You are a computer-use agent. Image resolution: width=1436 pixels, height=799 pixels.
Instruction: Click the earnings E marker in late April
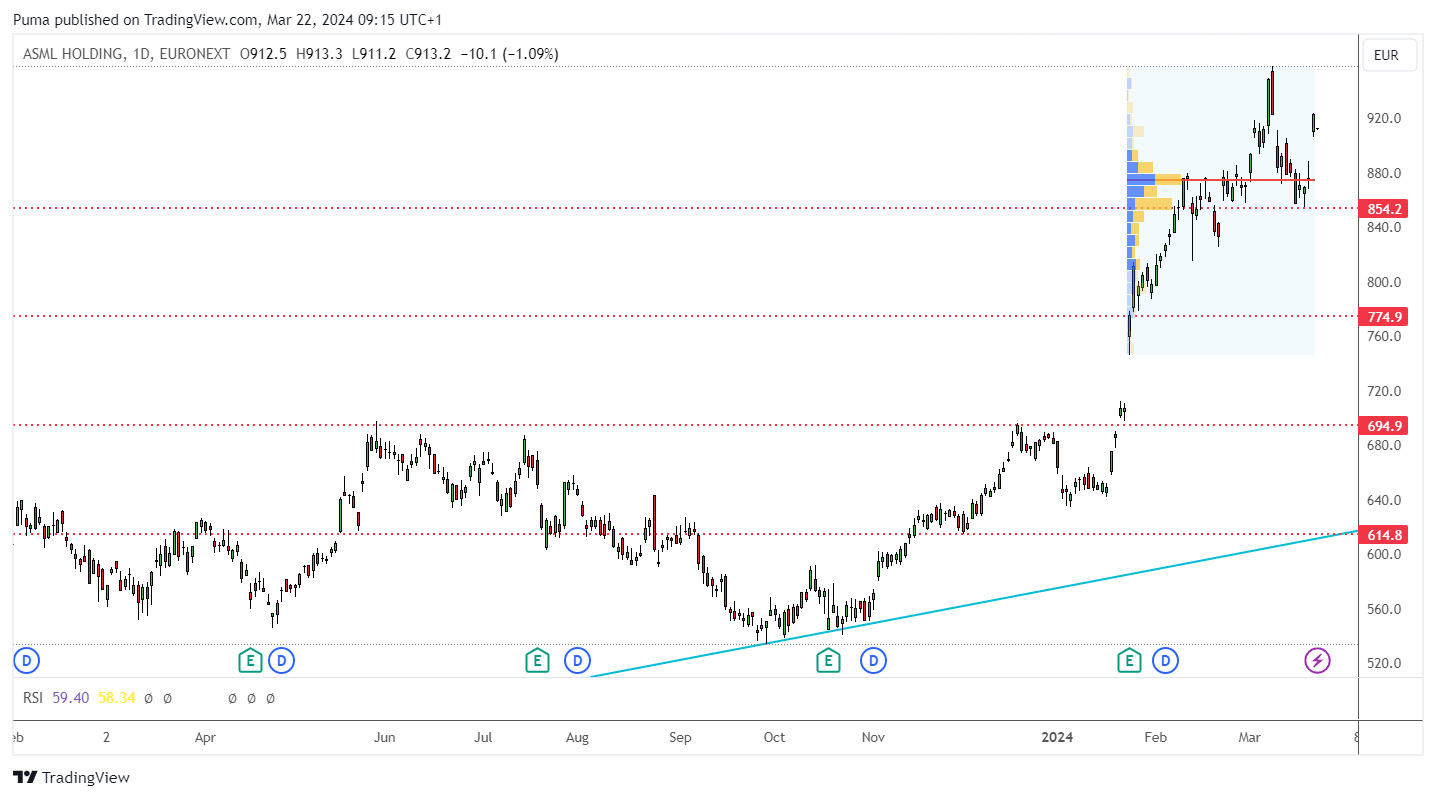pyautogui.click(x=250, y=660)
